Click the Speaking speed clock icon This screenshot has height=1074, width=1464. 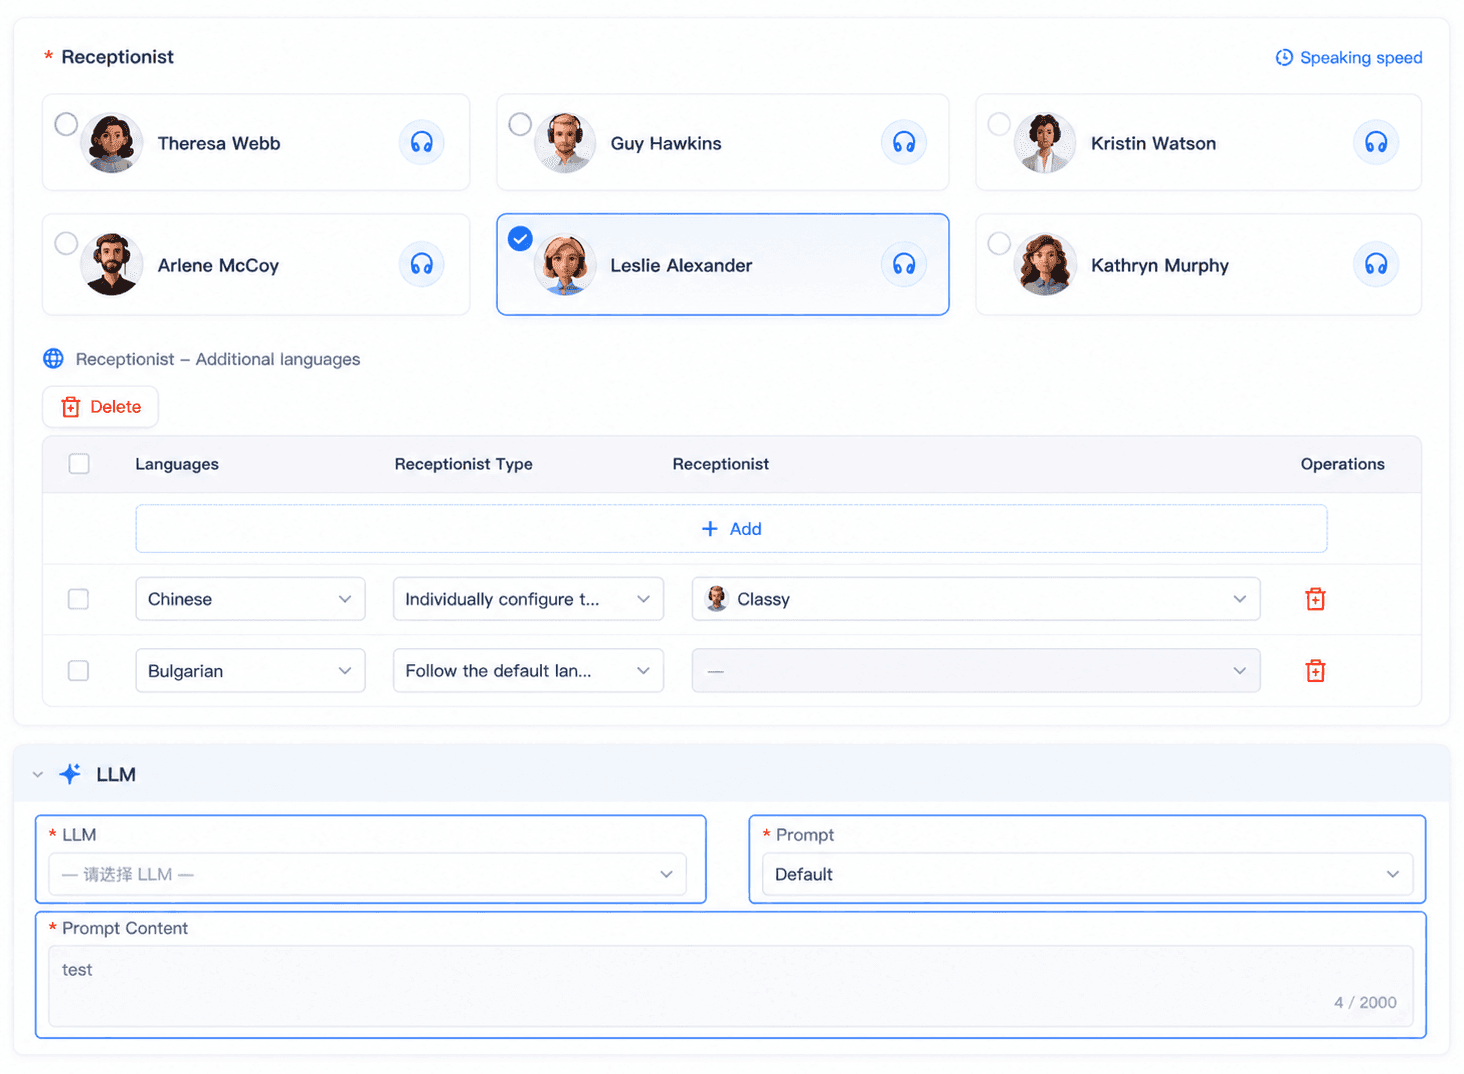point(1284,58)
